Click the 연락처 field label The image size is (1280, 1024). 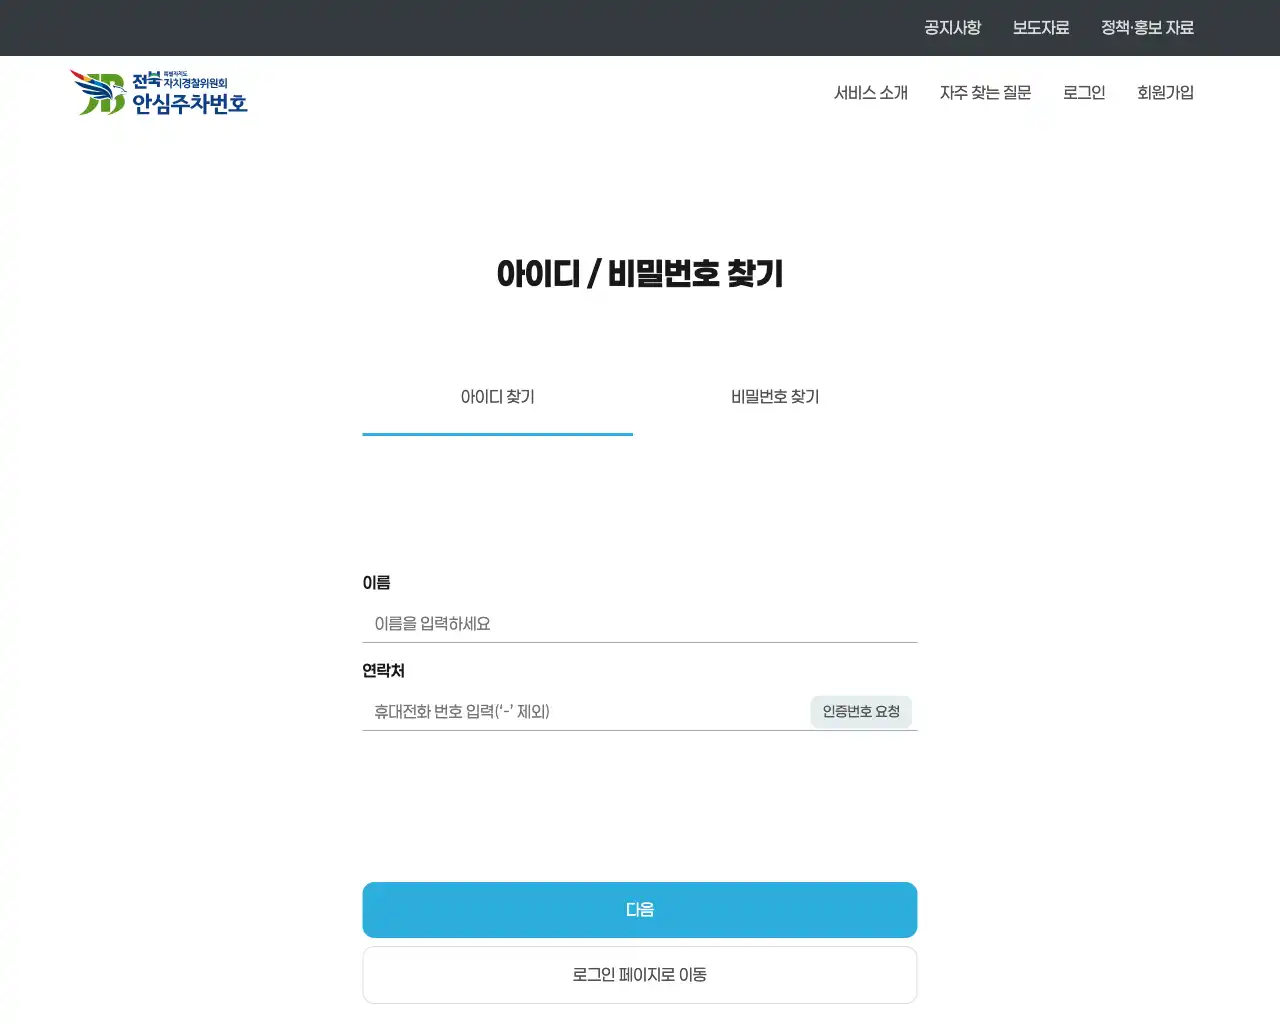tap(383, 671)
